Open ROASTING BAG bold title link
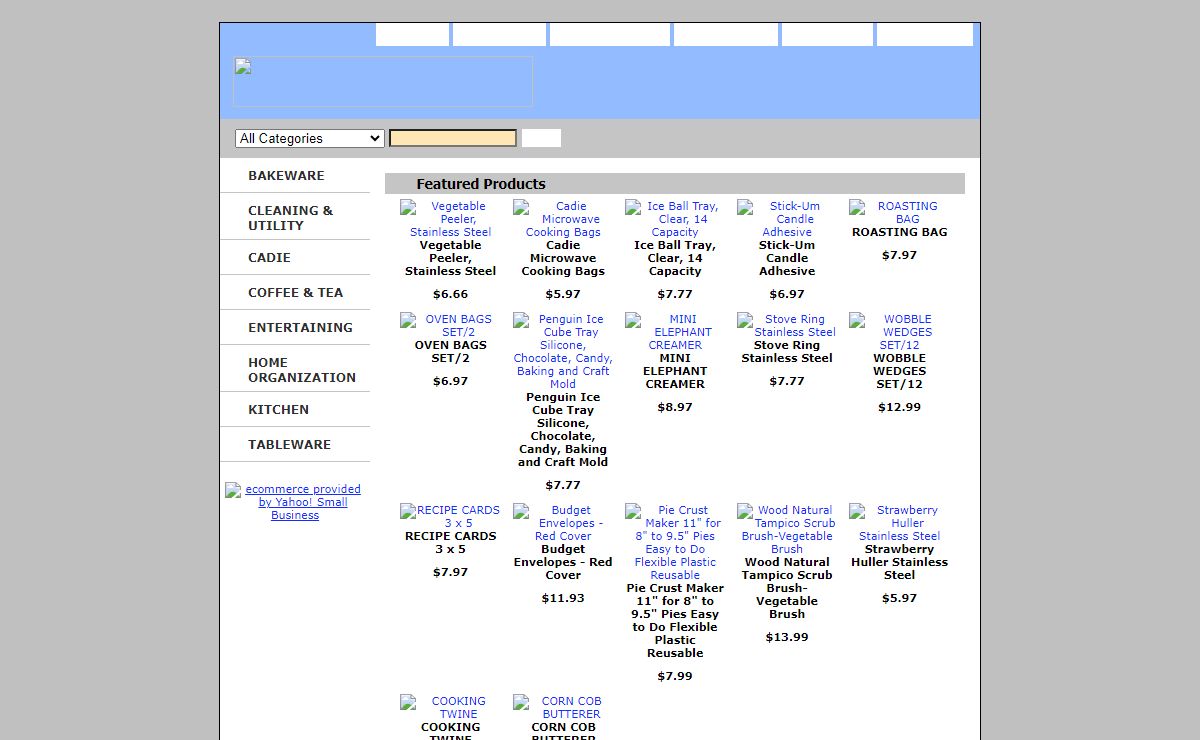 (899, 232)
